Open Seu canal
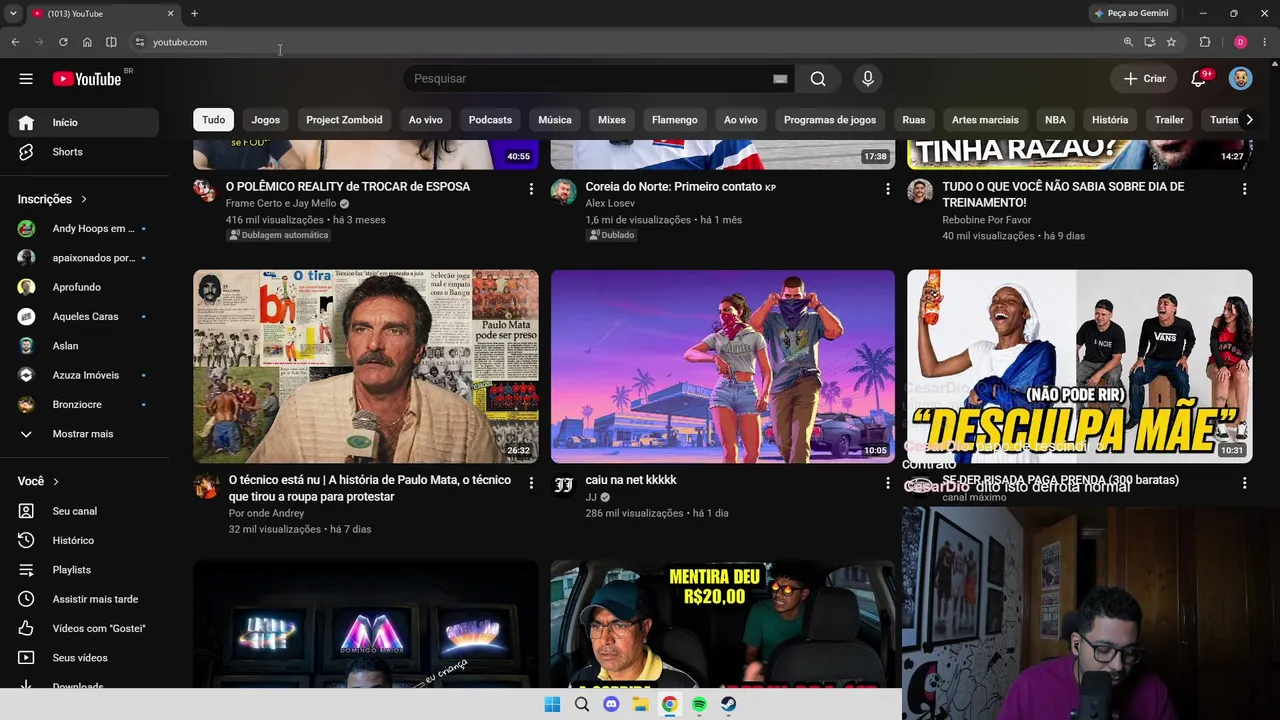 (x=84, y=511)
